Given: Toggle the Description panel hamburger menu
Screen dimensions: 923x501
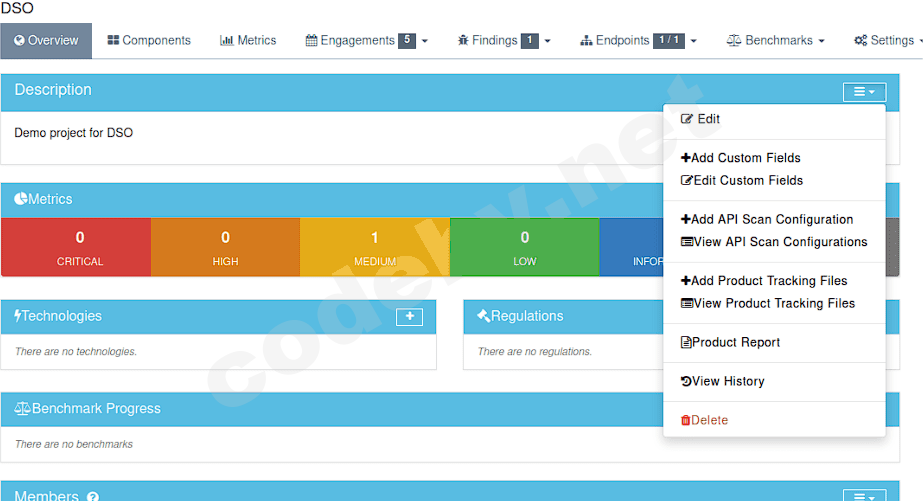Looking at the screenshot, I should click(x=864, y=92).
